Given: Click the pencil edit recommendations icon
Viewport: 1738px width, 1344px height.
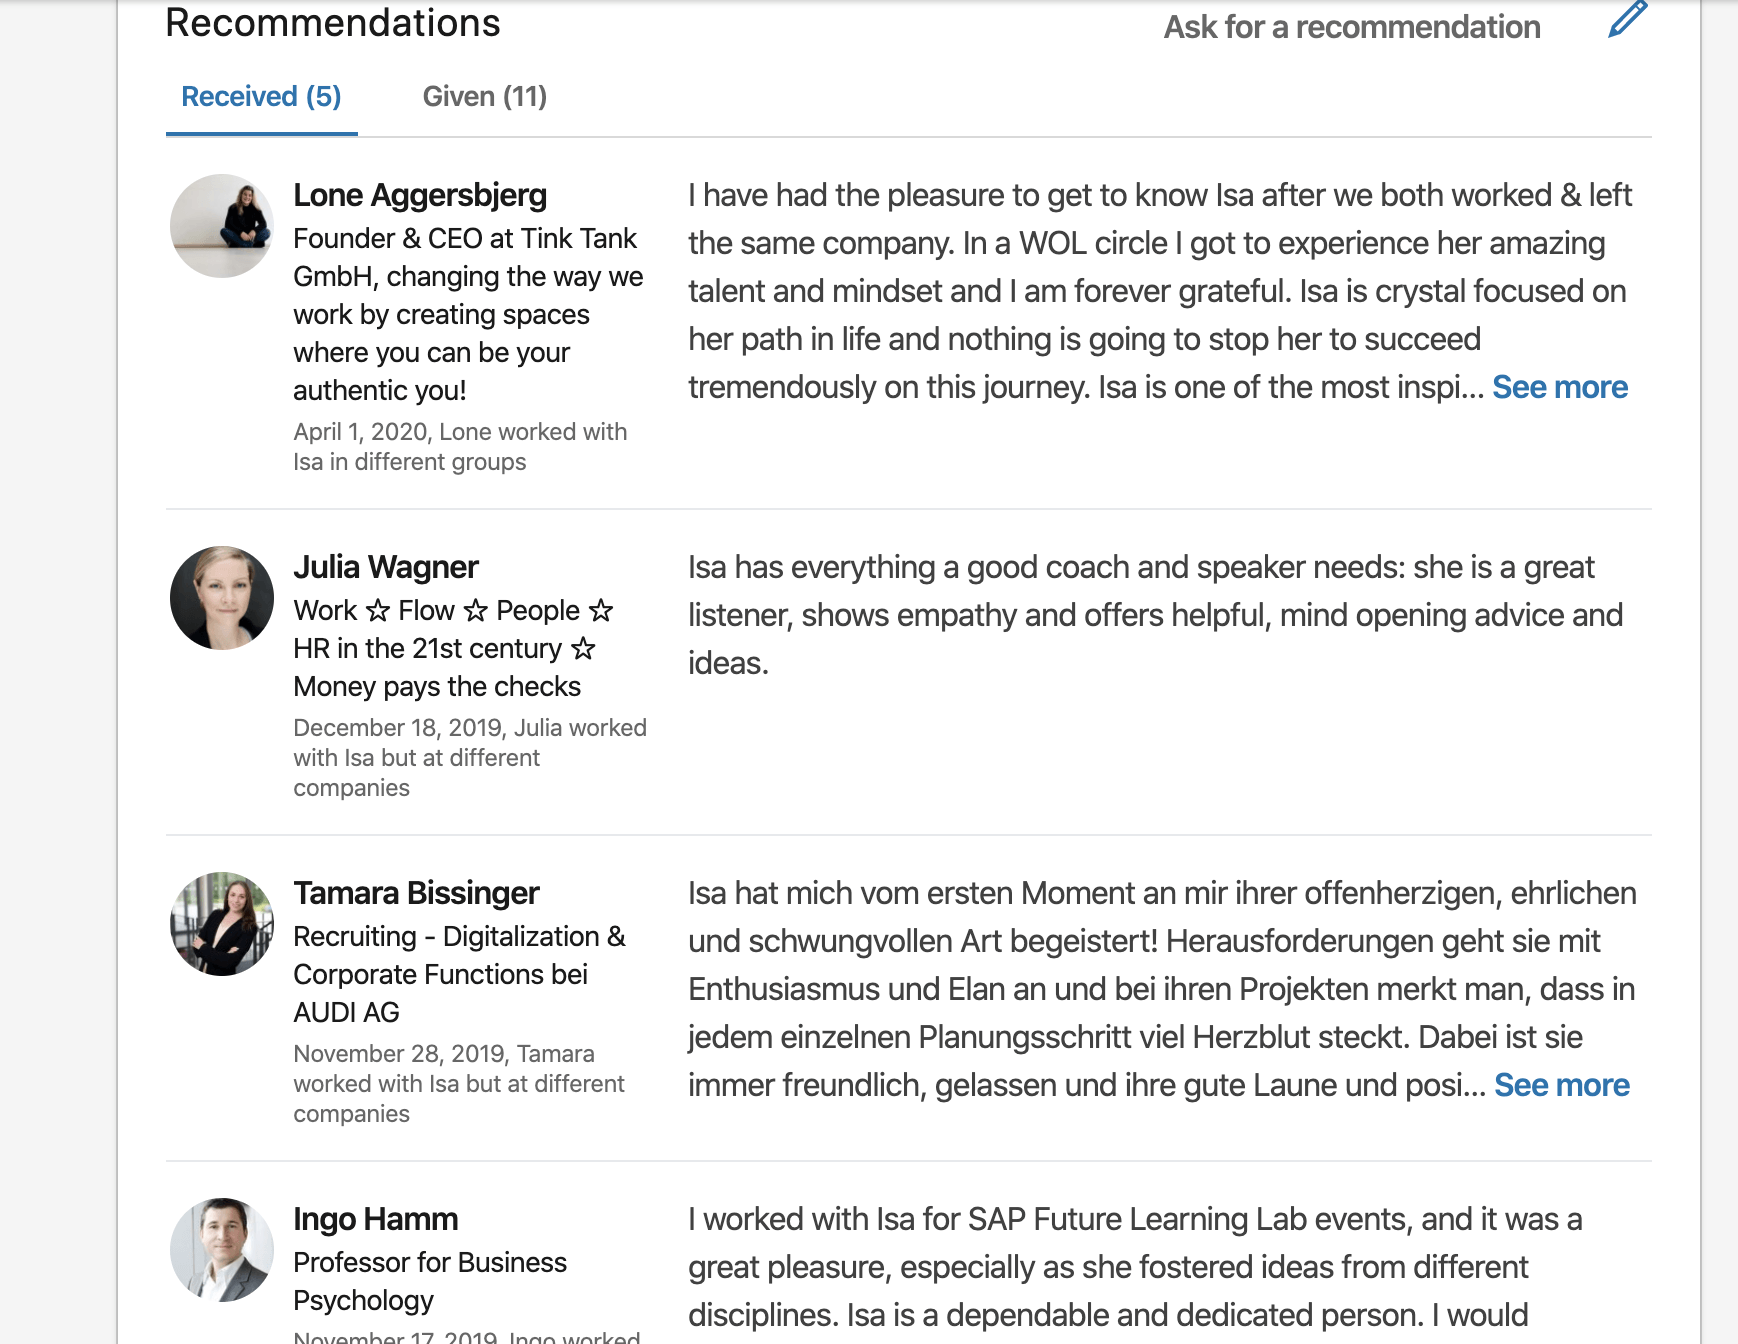Looking at the screenshot, I should [1627, 20].
